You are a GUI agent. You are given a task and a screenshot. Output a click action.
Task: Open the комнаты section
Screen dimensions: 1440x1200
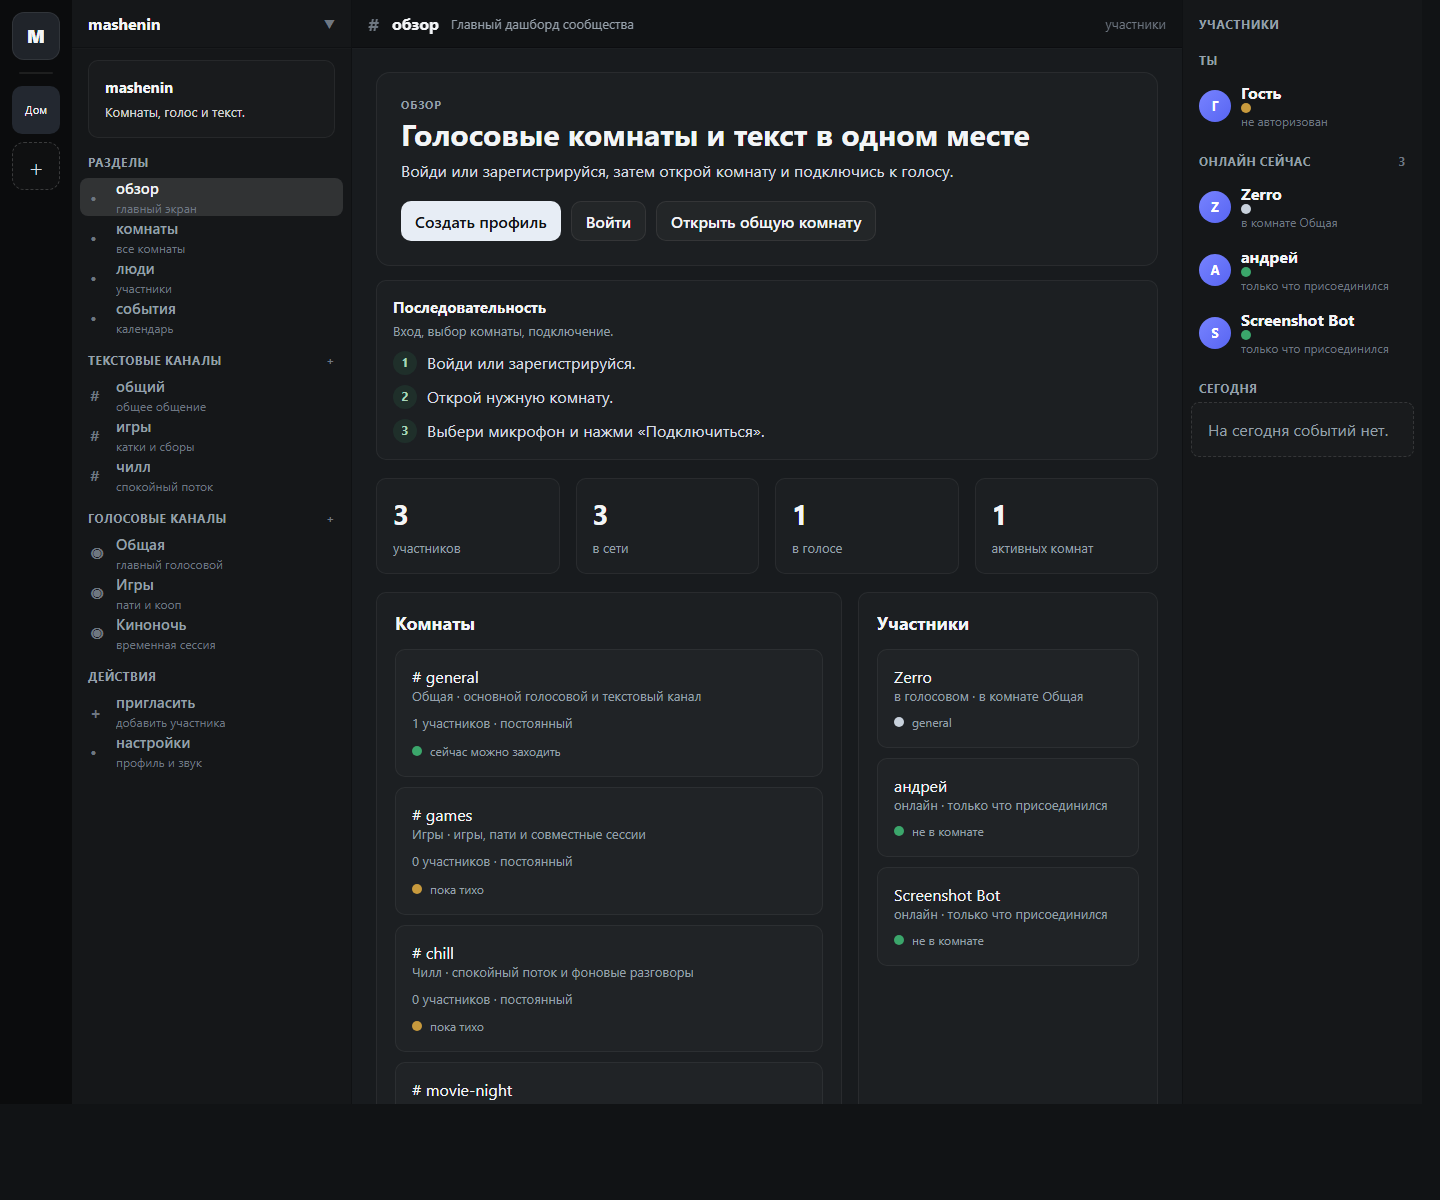pos(211,238)
